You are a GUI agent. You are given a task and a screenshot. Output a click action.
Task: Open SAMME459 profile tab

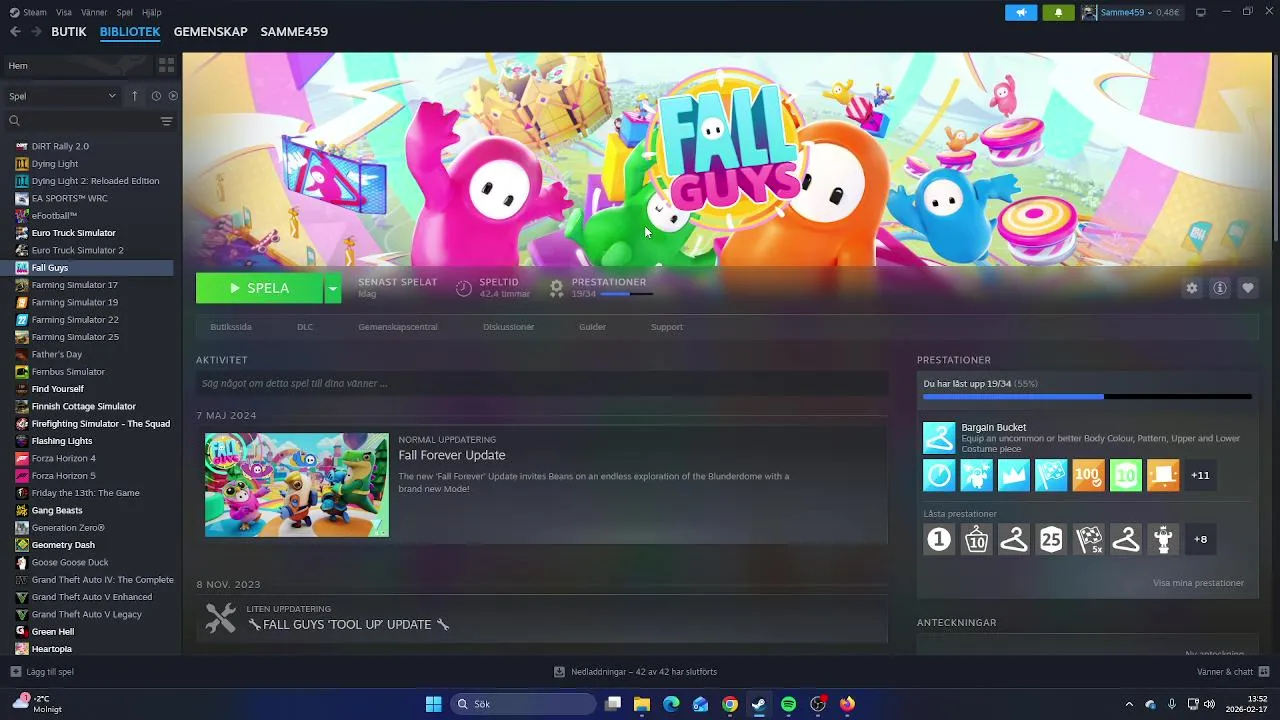[x=294, y=31]
